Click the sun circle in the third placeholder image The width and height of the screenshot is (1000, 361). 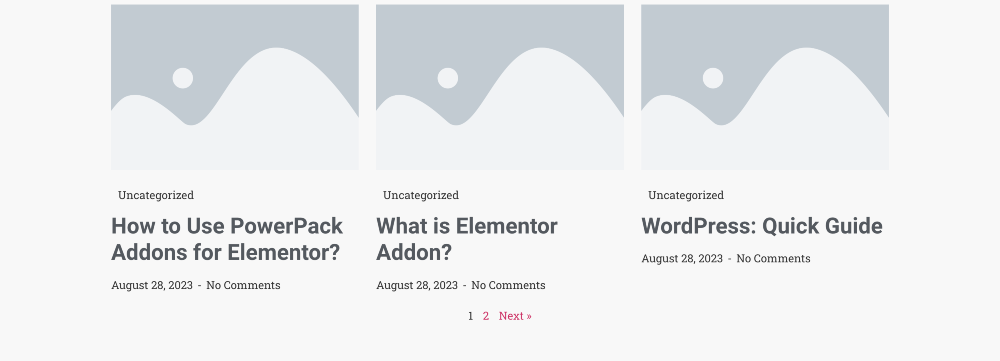[x=713, y=78]
